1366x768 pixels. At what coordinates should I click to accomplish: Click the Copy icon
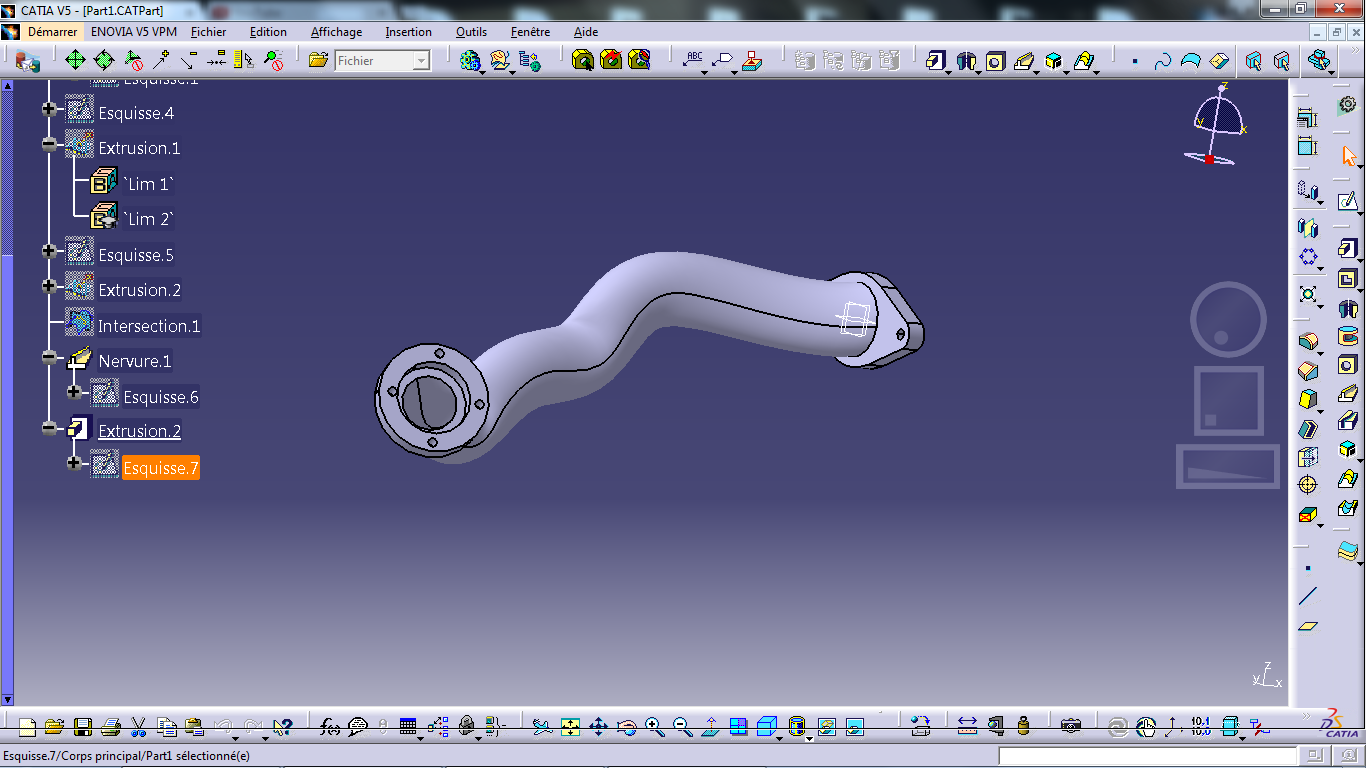(167, 727)
